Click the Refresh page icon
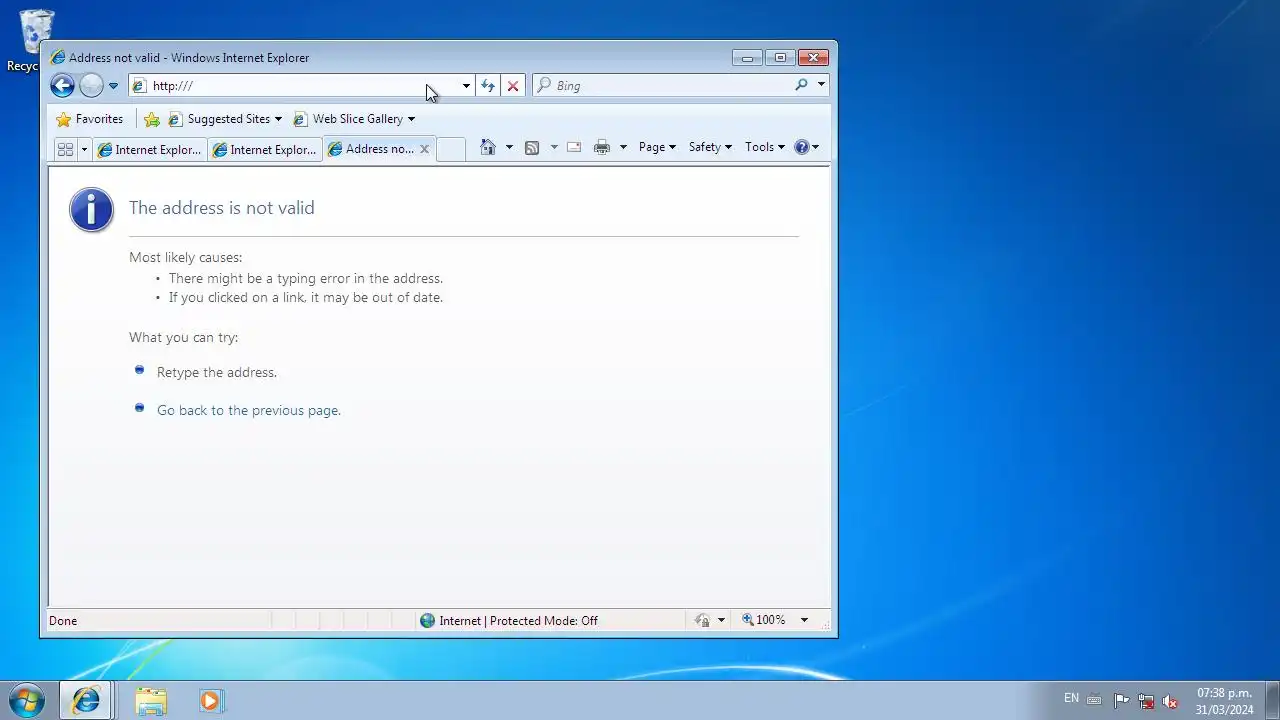This screenshot has height=720, width=1280. (487, 86)
